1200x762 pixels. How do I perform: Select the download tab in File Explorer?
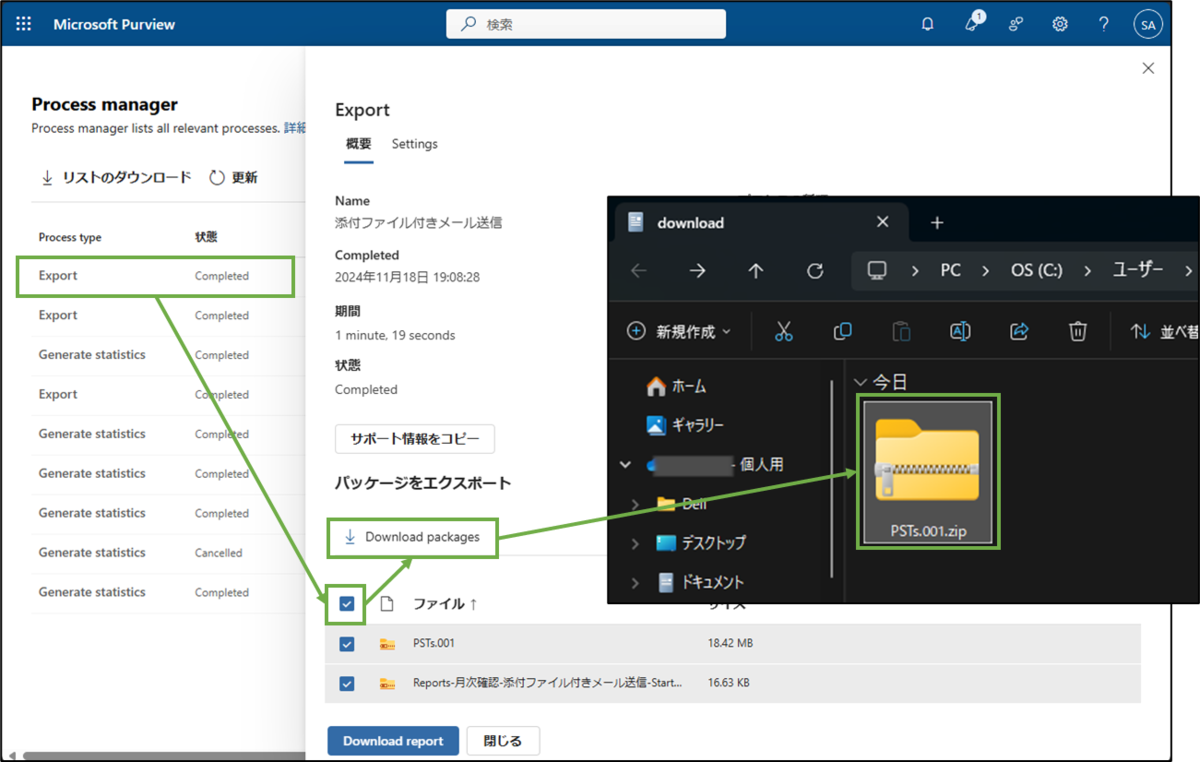point(760,223)
